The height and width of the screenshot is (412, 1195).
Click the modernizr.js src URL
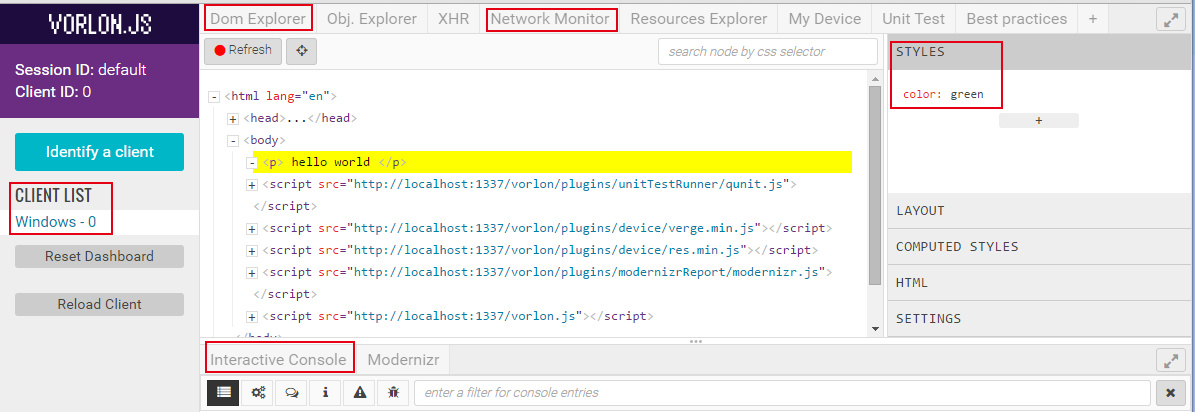pos(587,272)
